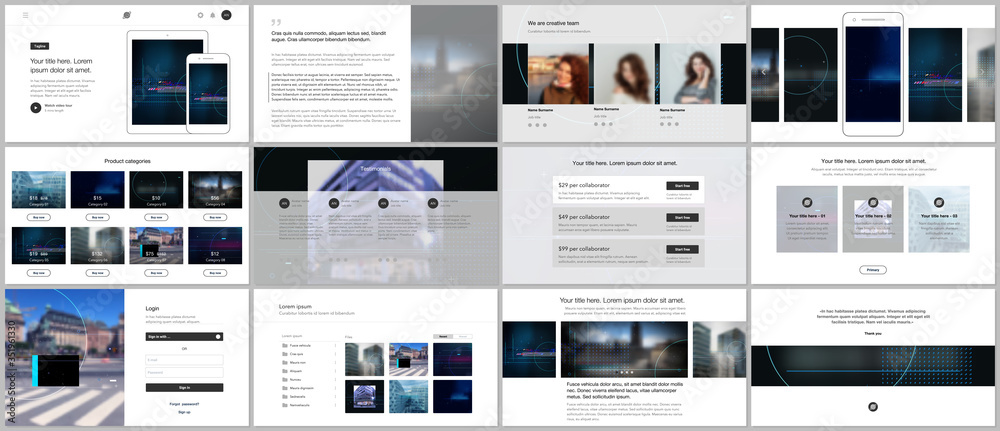This screenshot has height=431, width=1000.
Task: Click Buy now under Category 02
Action: [97, 217]
